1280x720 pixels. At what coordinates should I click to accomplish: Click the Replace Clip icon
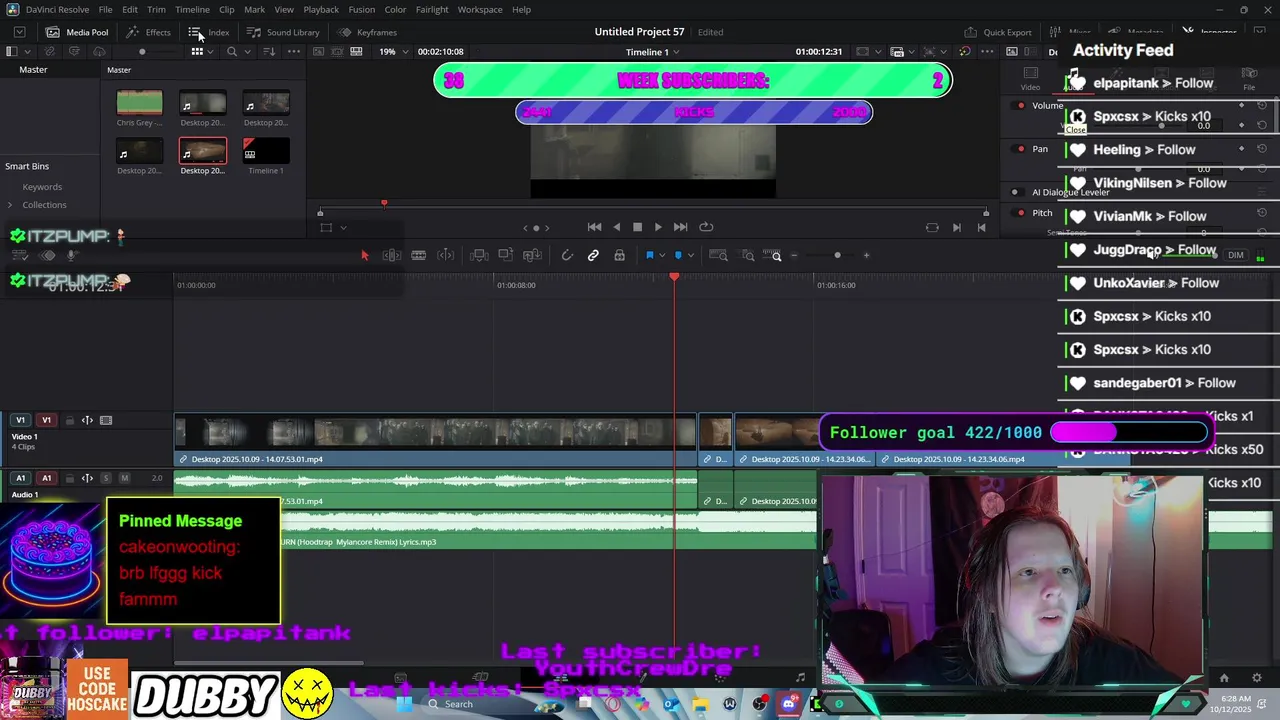tap(533, 256)
